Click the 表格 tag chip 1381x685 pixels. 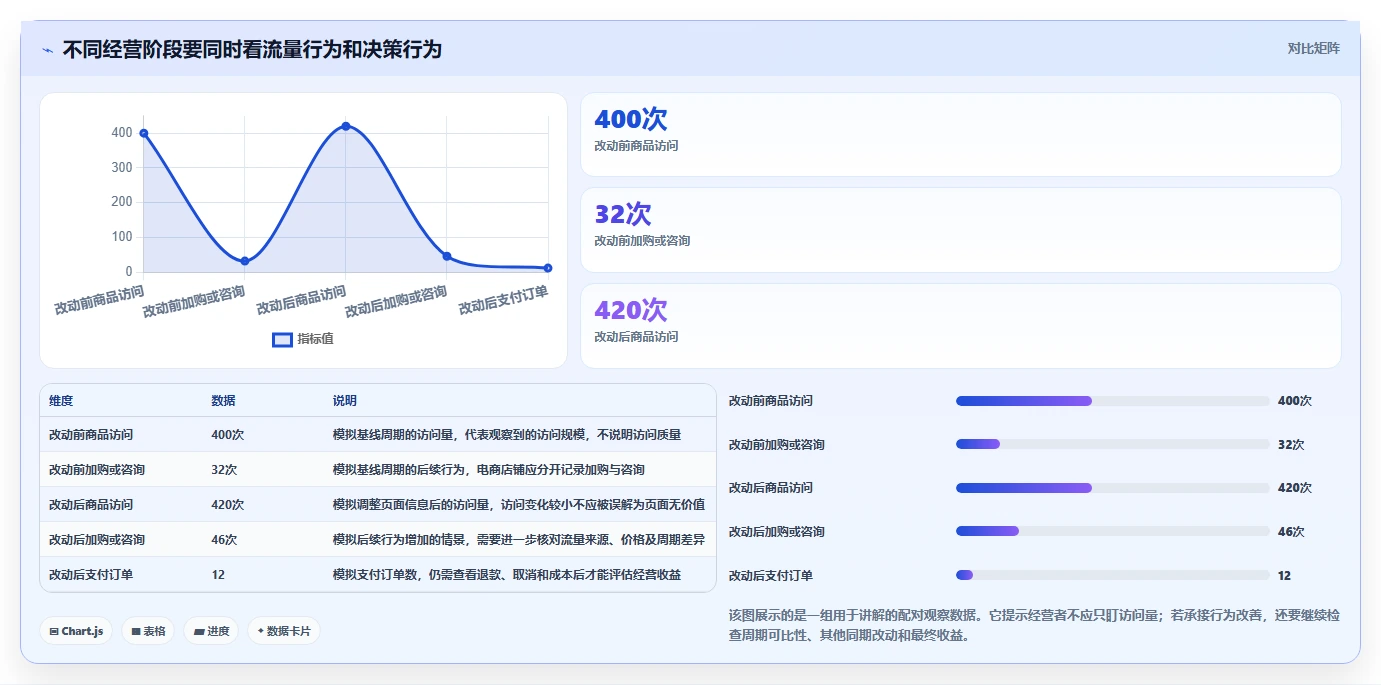click(148, 631)
